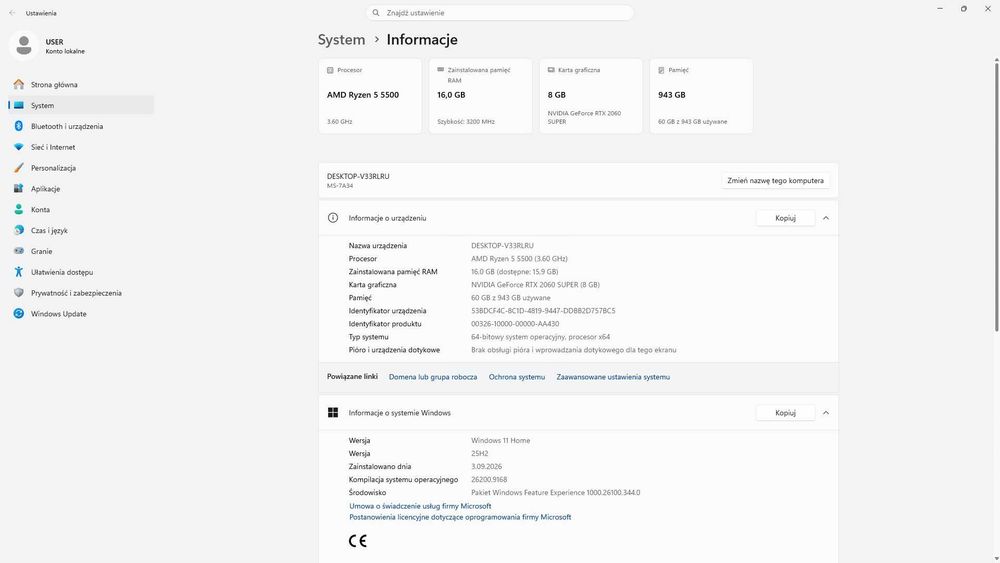
Task: Open Strona główna in the sidebar
Action: [81, 84]
